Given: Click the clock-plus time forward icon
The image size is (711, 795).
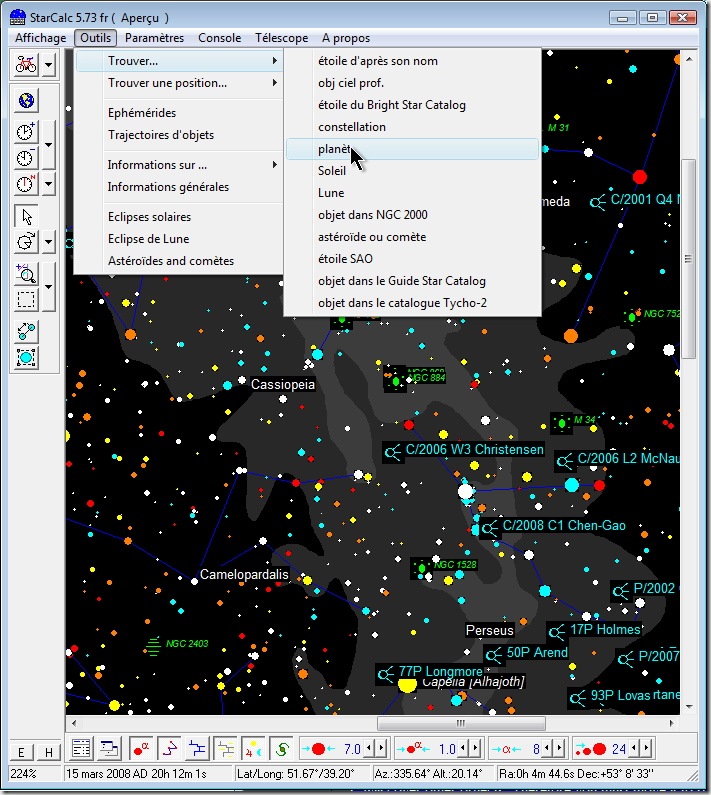Looking at the screenshot, I should pos(26,132).
